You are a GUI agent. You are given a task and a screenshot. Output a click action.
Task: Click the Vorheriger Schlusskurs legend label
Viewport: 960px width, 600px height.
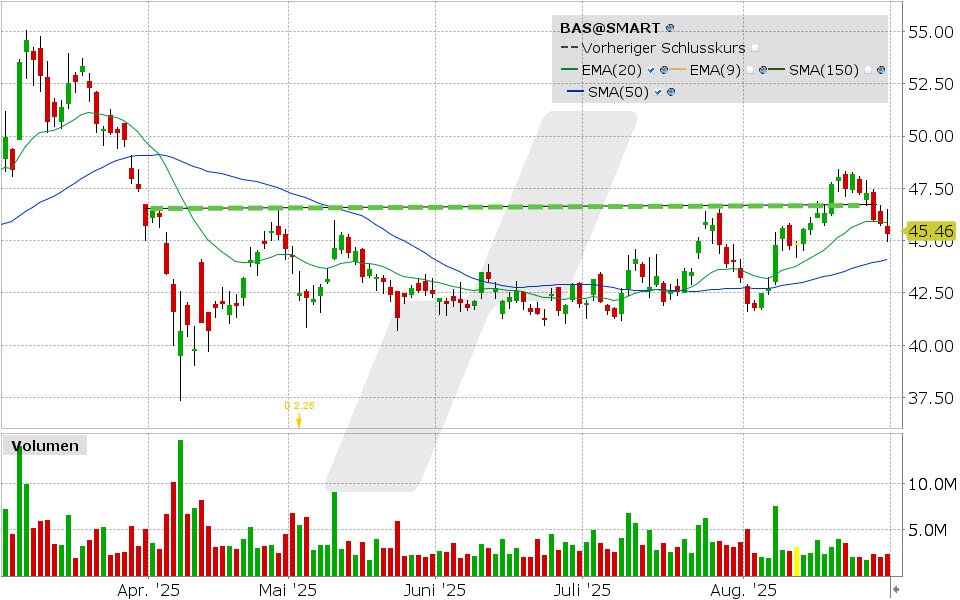coord(663,48)
